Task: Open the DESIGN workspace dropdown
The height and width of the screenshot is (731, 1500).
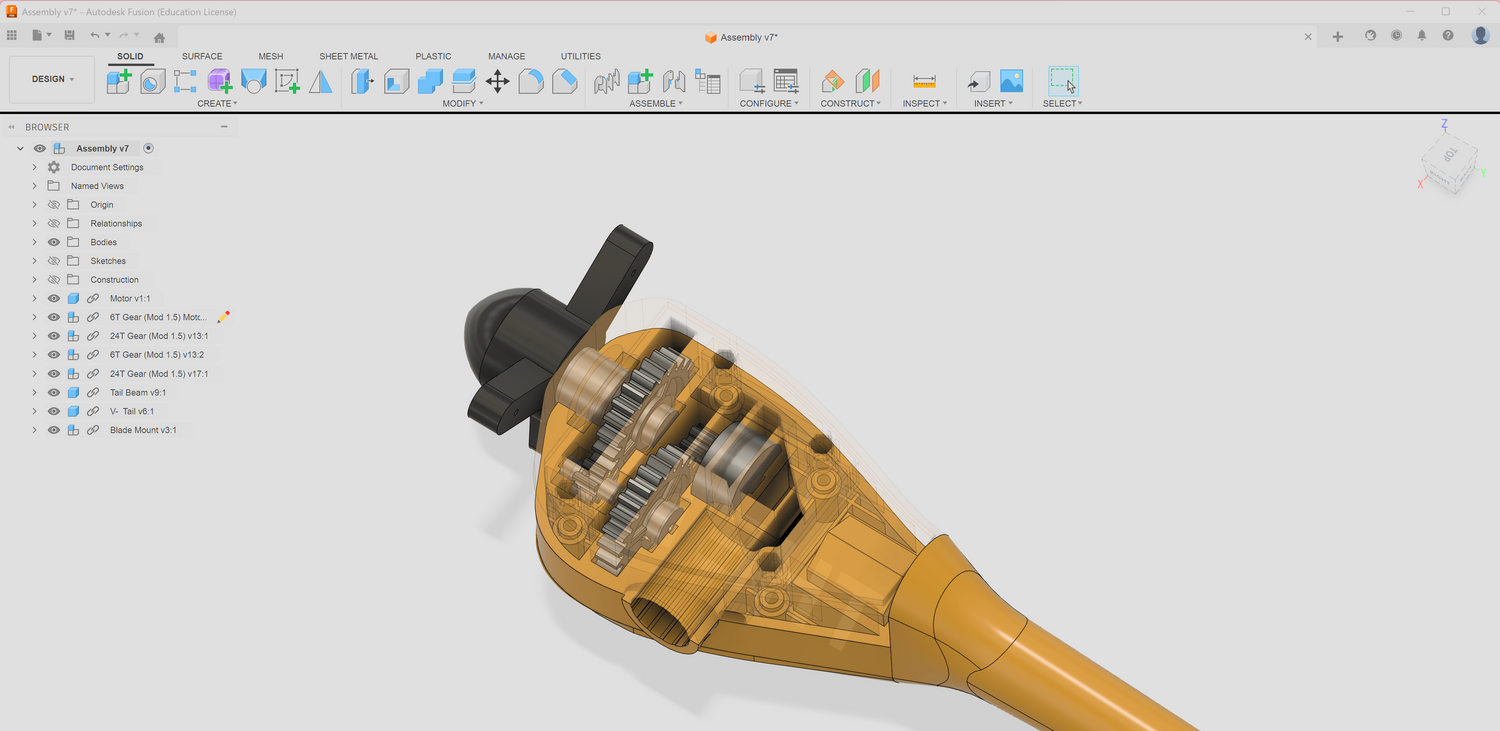Action: (52, 79)
